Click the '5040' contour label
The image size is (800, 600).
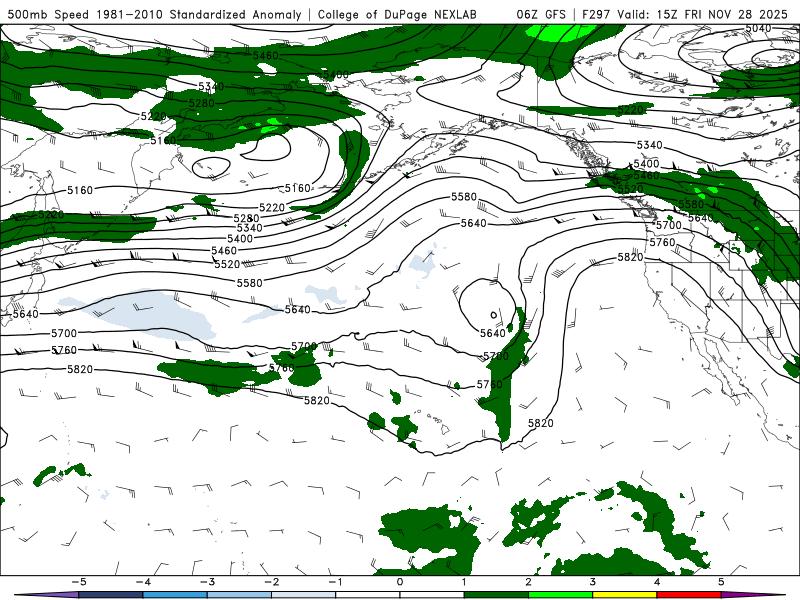click(x=758, y=29)
